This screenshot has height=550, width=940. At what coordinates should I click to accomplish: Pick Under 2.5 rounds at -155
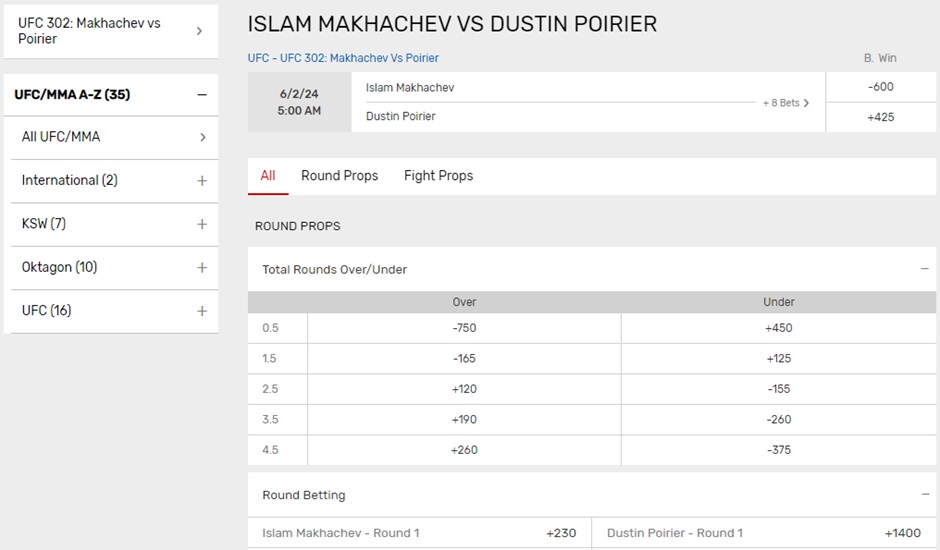pyautogui.click(x=778, y=389)
